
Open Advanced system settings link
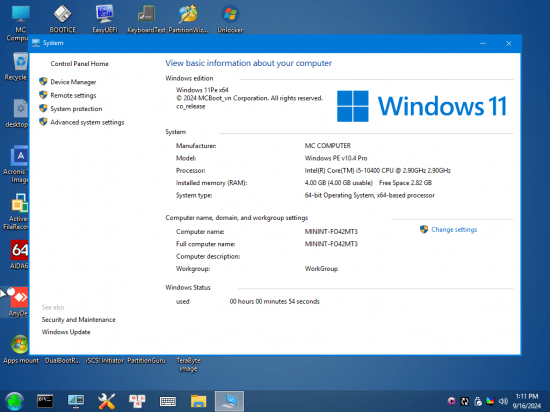87,122
